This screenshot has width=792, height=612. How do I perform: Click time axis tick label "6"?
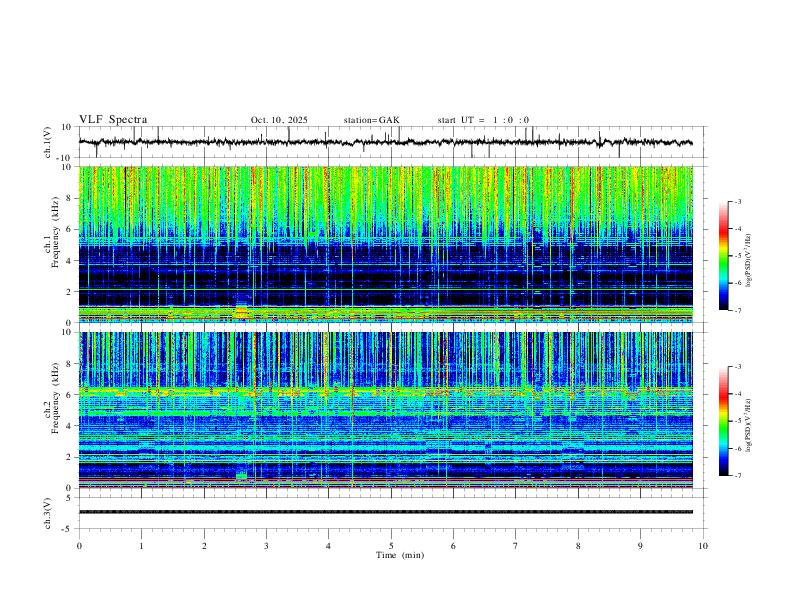454,546
